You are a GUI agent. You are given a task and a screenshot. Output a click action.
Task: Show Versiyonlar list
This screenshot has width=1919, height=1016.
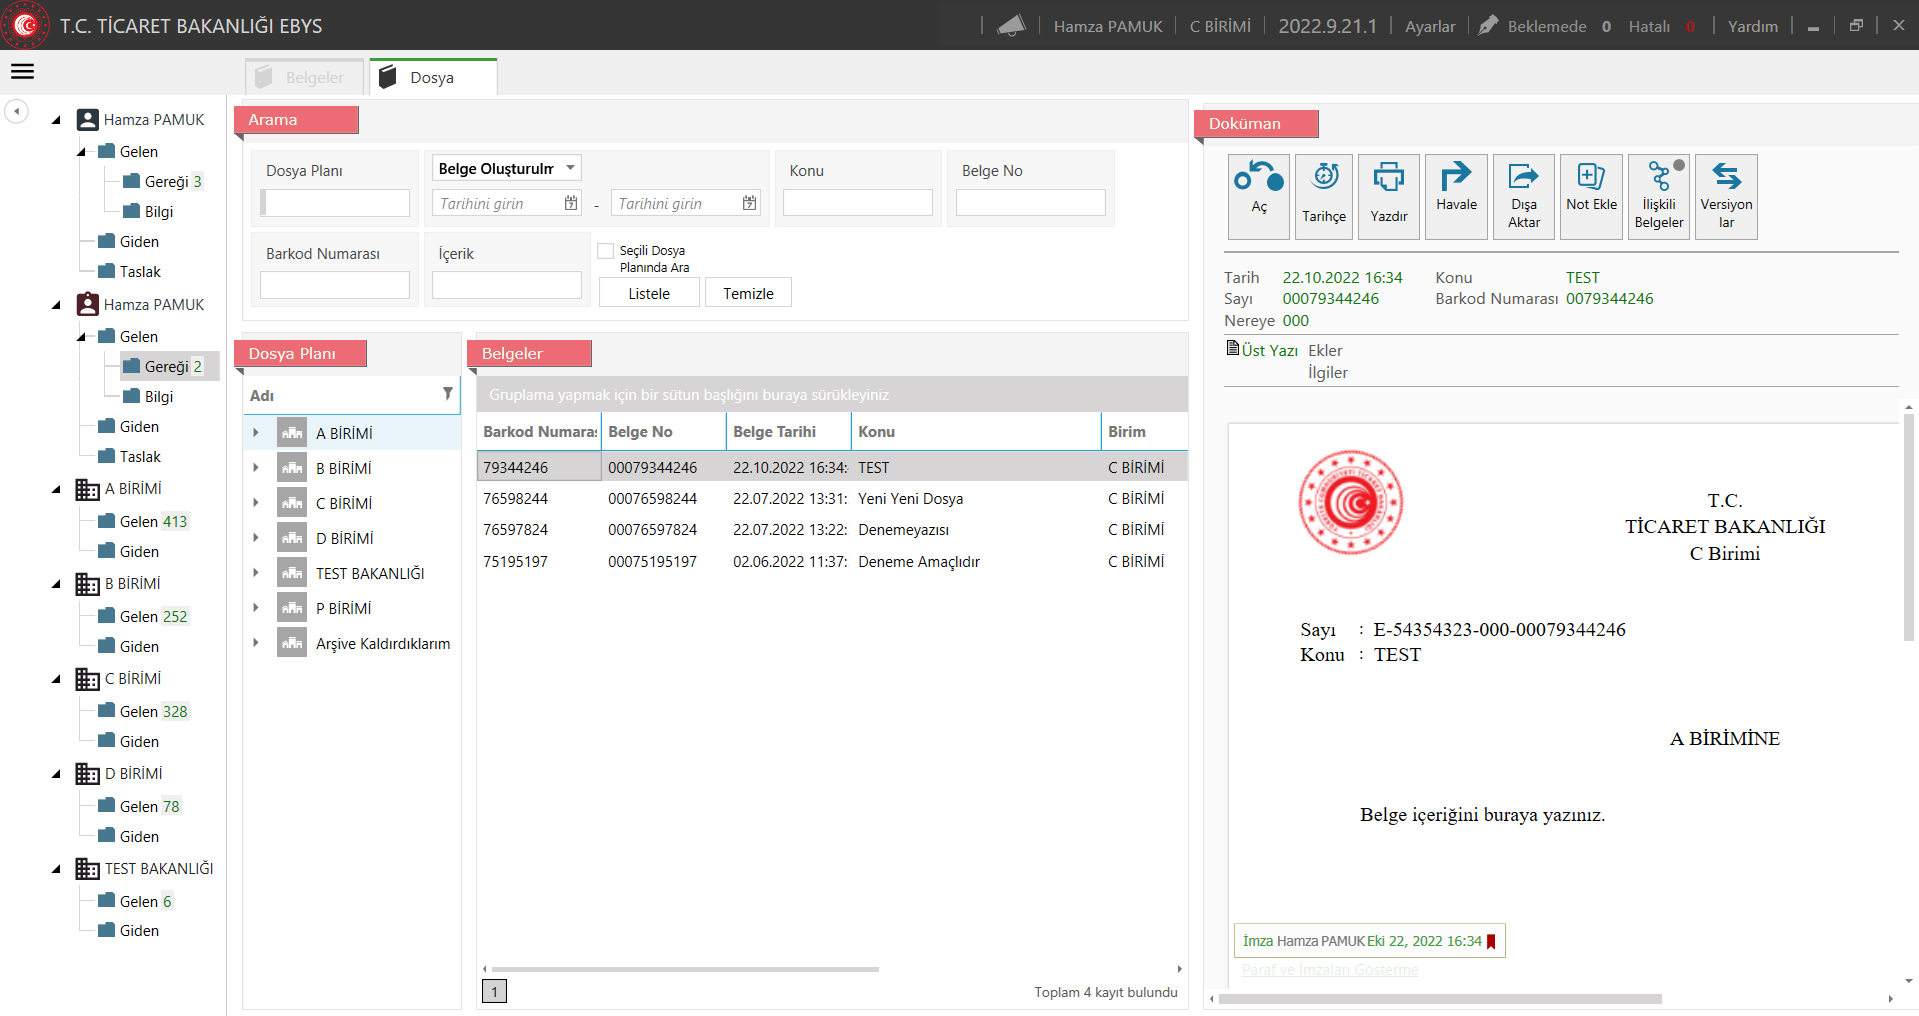tap(1726, 196)
